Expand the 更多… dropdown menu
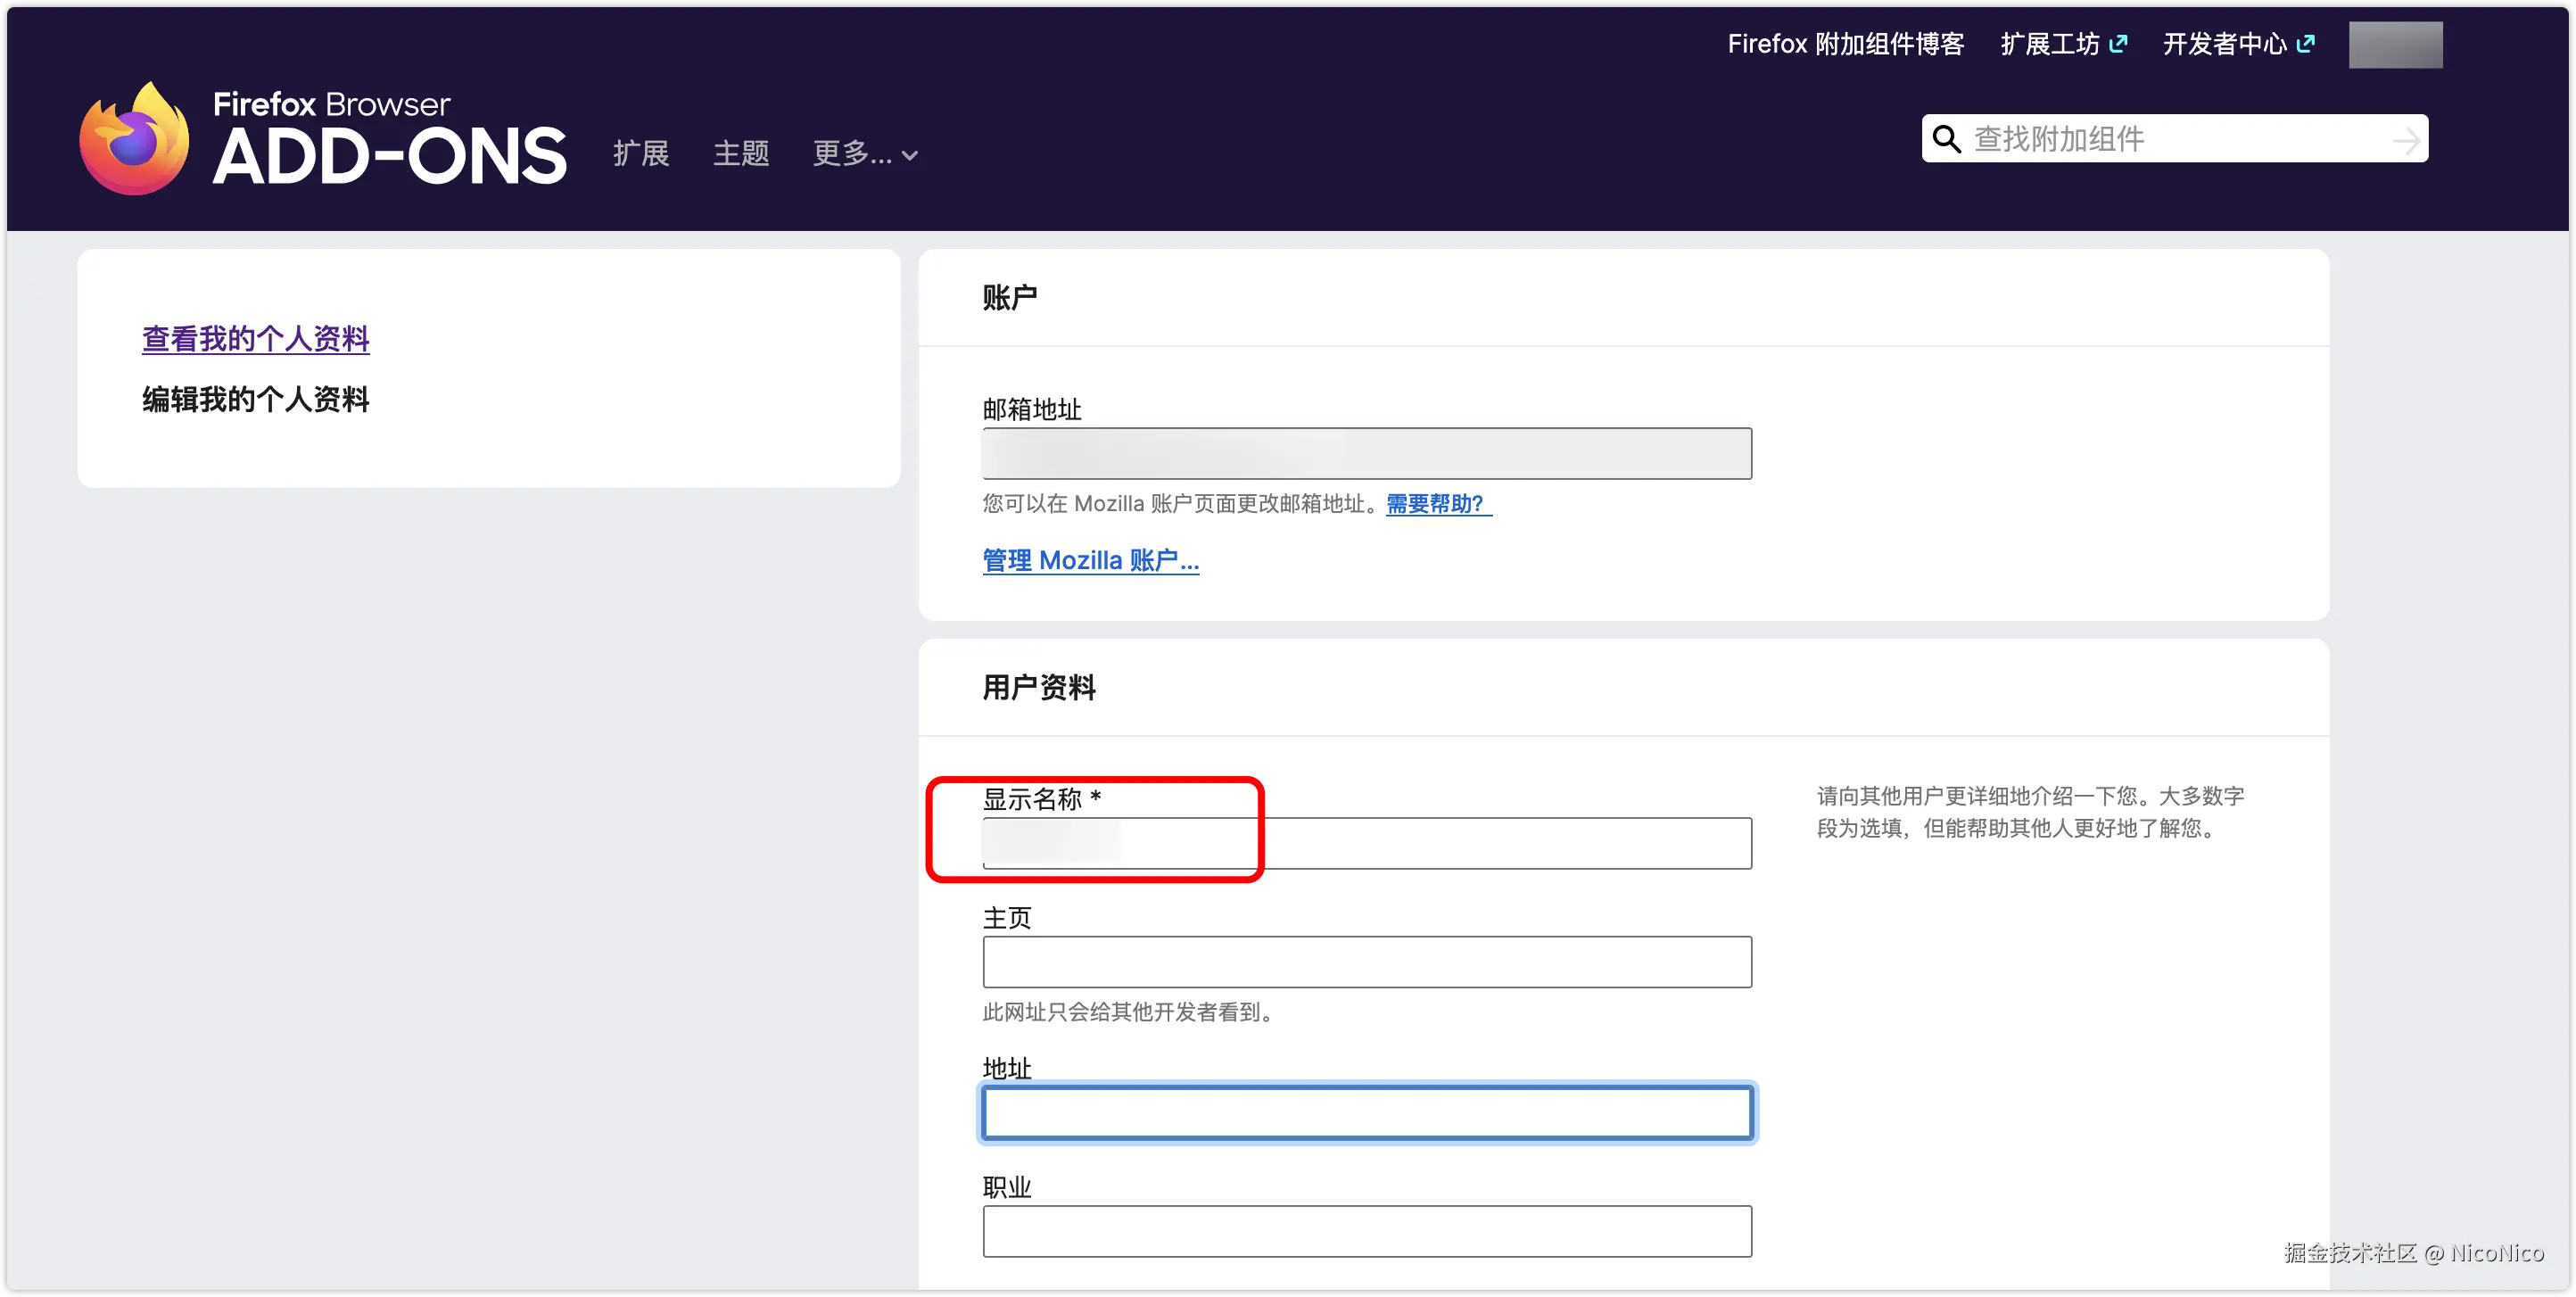The image size is (2576, 1297). click(865, 154)
